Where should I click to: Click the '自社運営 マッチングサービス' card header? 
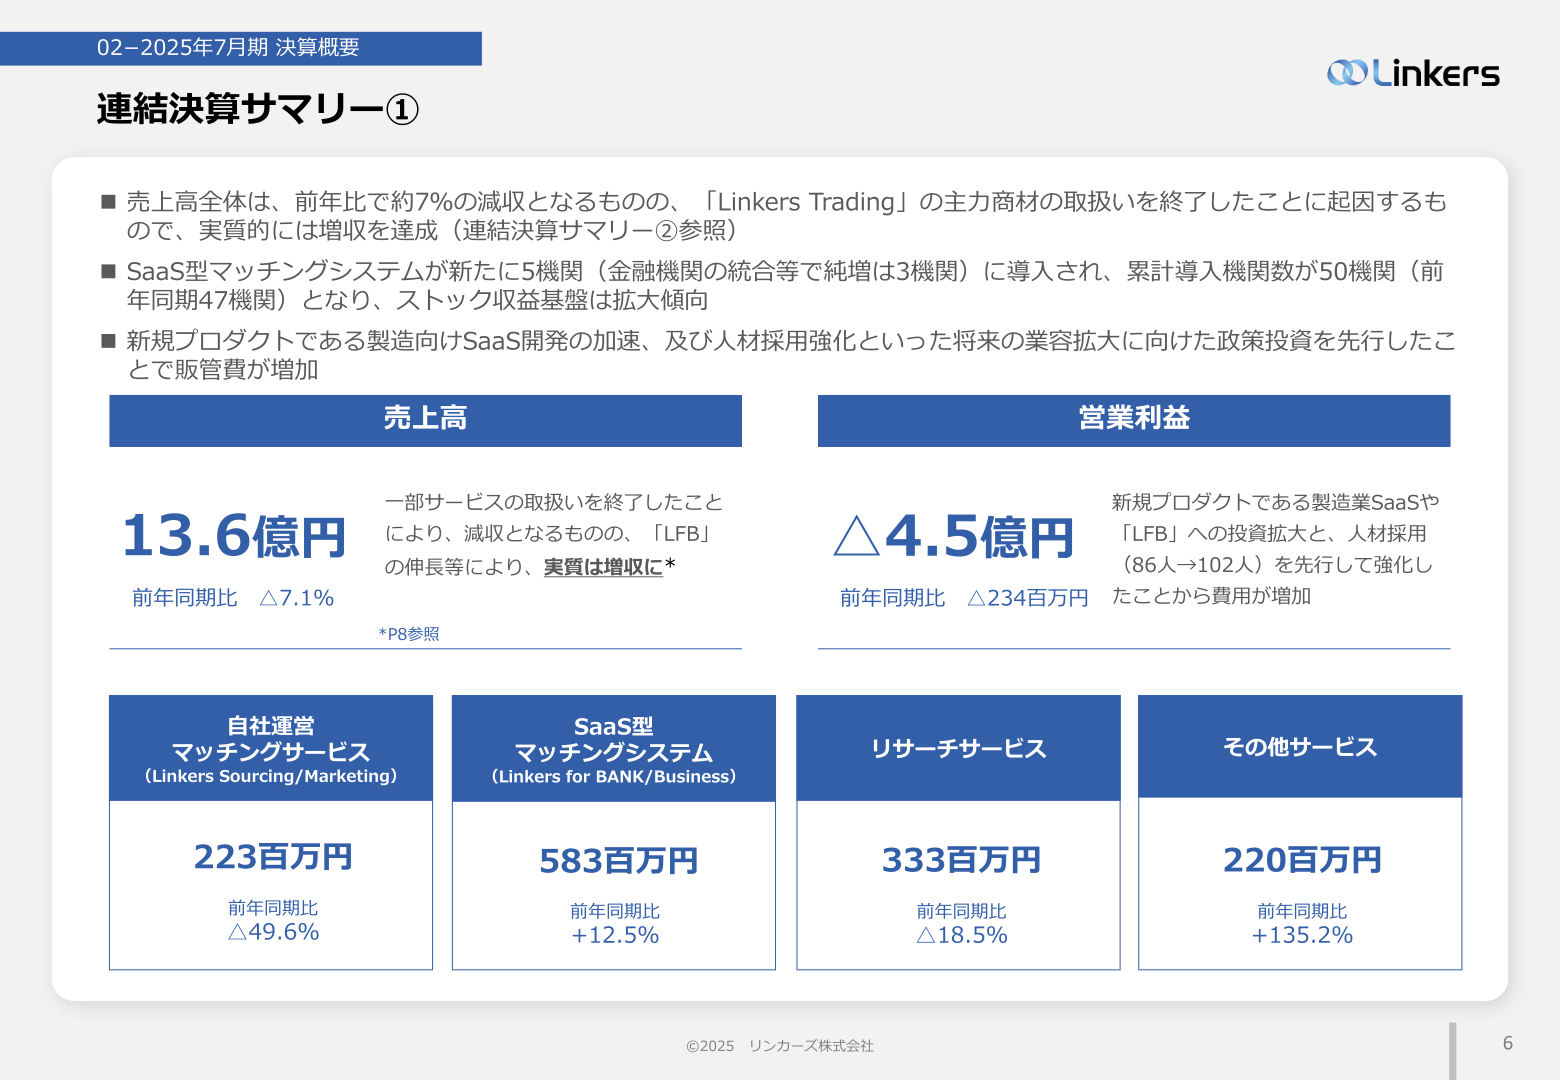(x=271, y=749)
